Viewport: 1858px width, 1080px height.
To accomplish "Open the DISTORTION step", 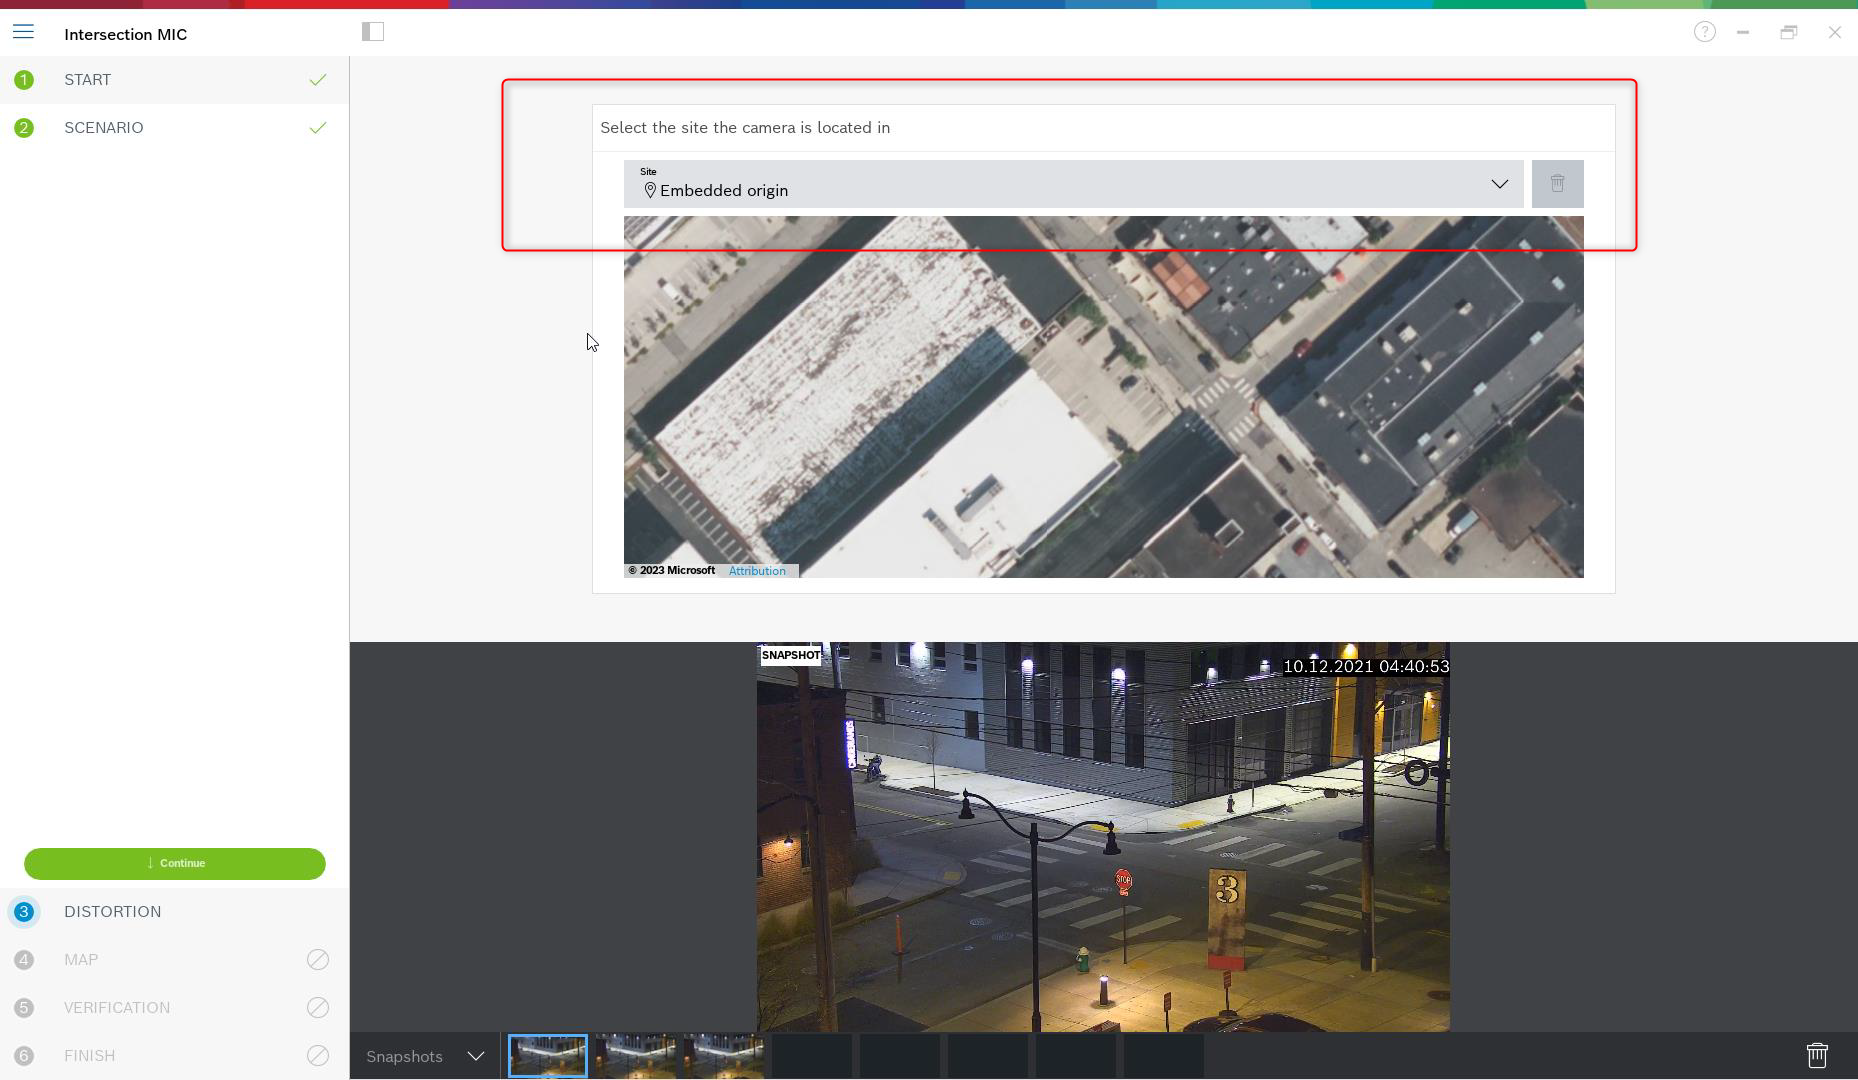I will tap(112, 912).
